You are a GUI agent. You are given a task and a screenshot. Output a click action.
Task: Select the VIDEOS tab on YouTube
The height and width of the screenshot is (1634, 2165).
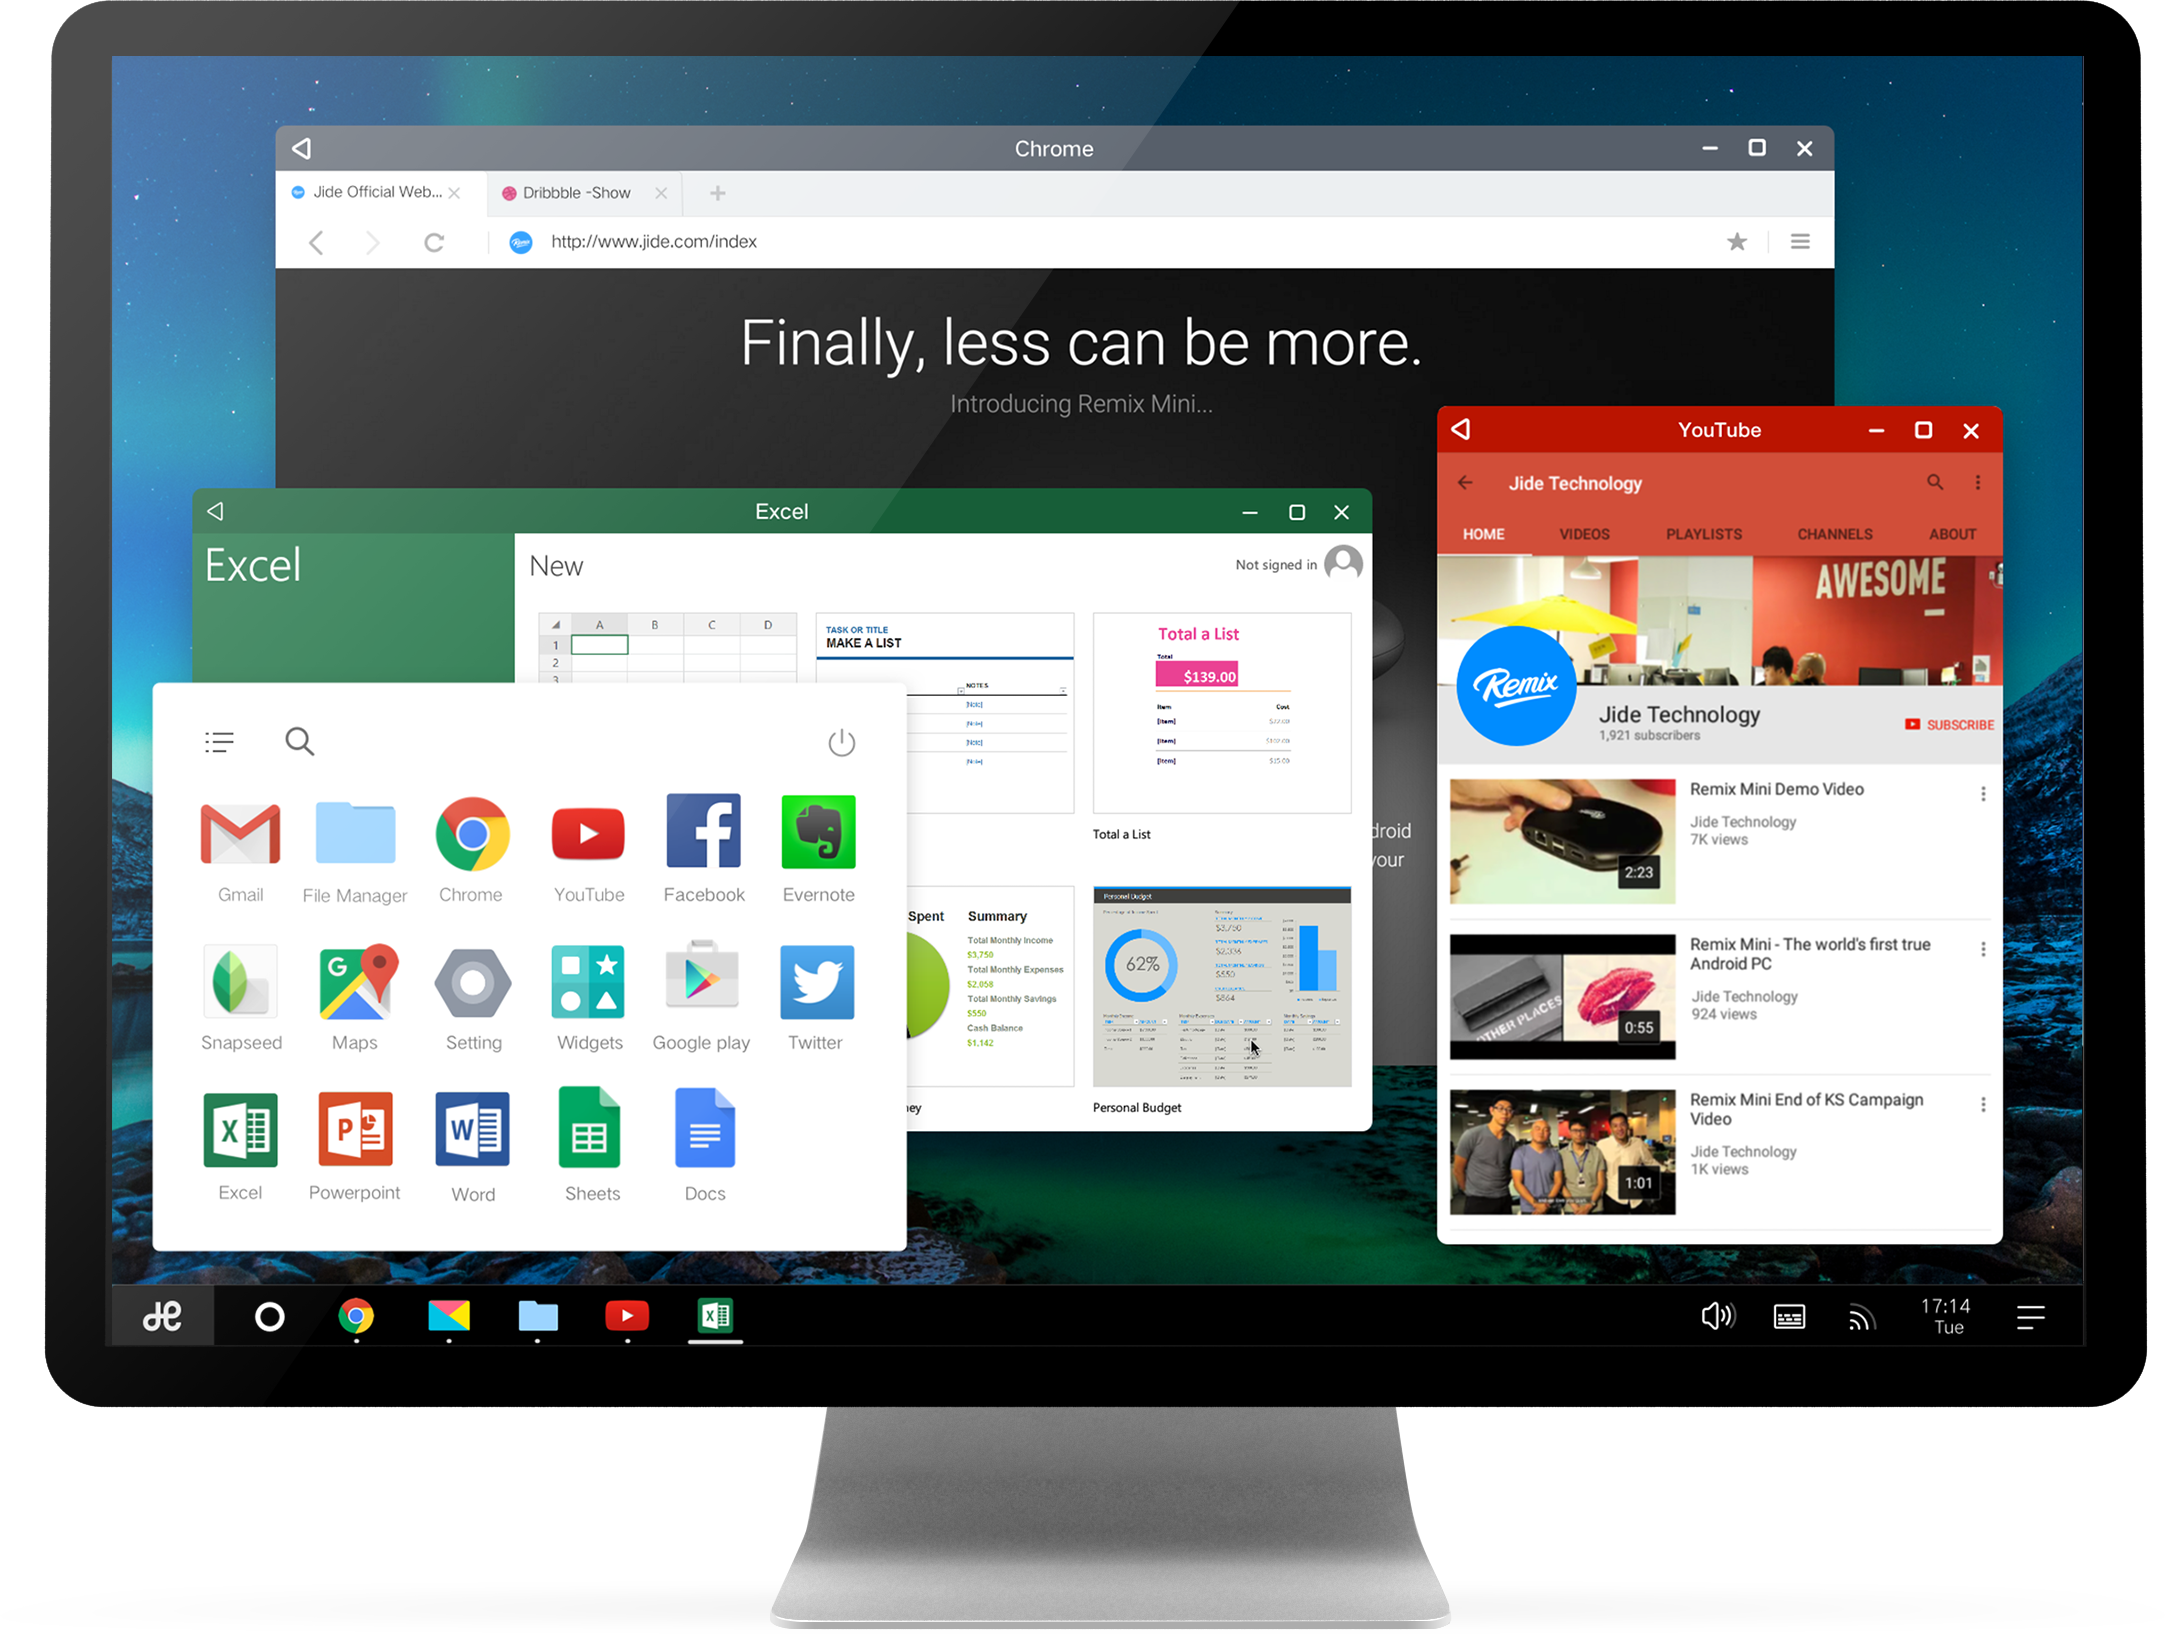tap(1582, 536)
